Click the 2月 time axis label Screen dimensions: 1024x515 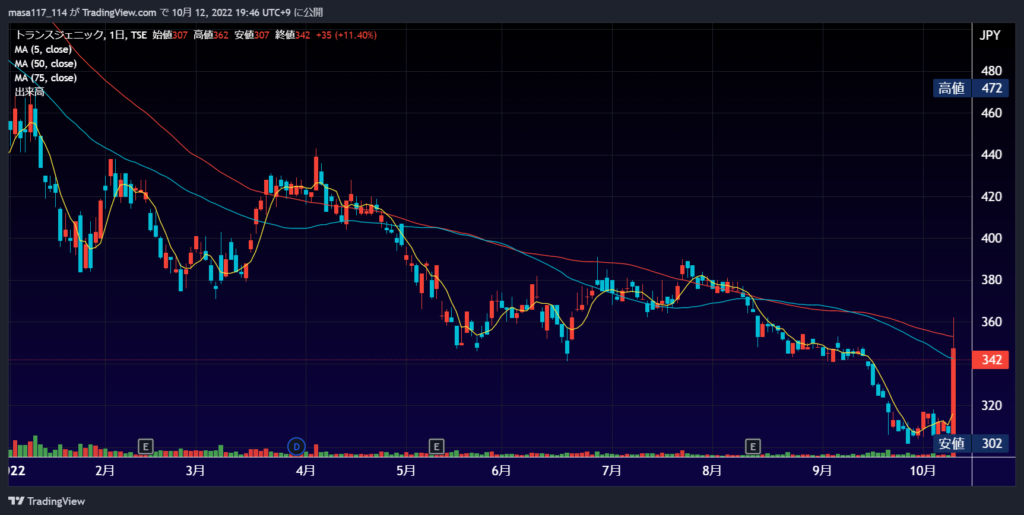tap(105, 471)
